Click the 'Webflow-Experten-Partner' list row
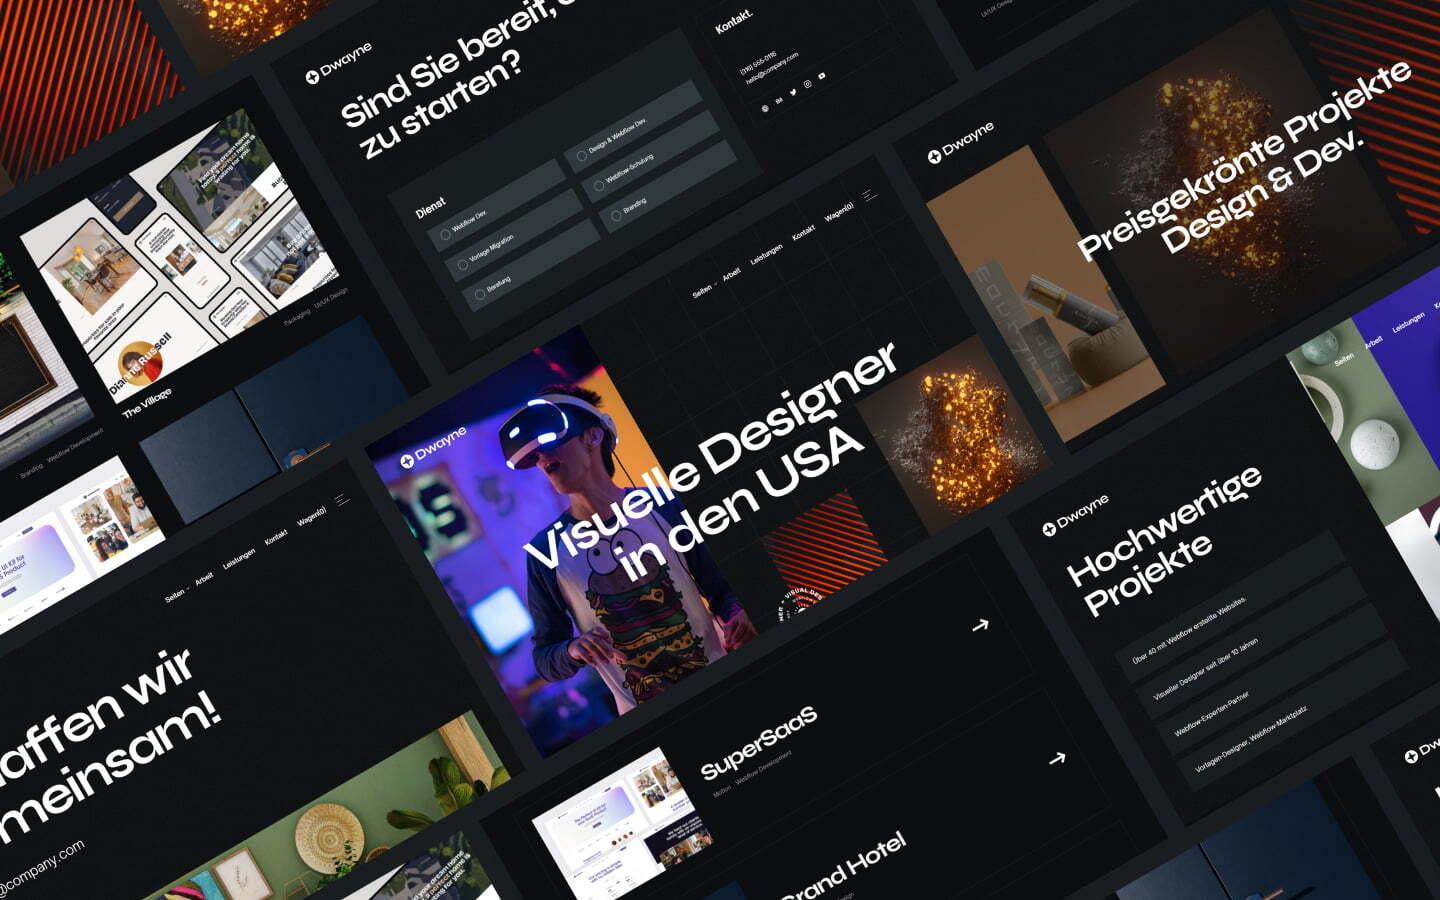The image size is (1440, 900). point(1212,714)
